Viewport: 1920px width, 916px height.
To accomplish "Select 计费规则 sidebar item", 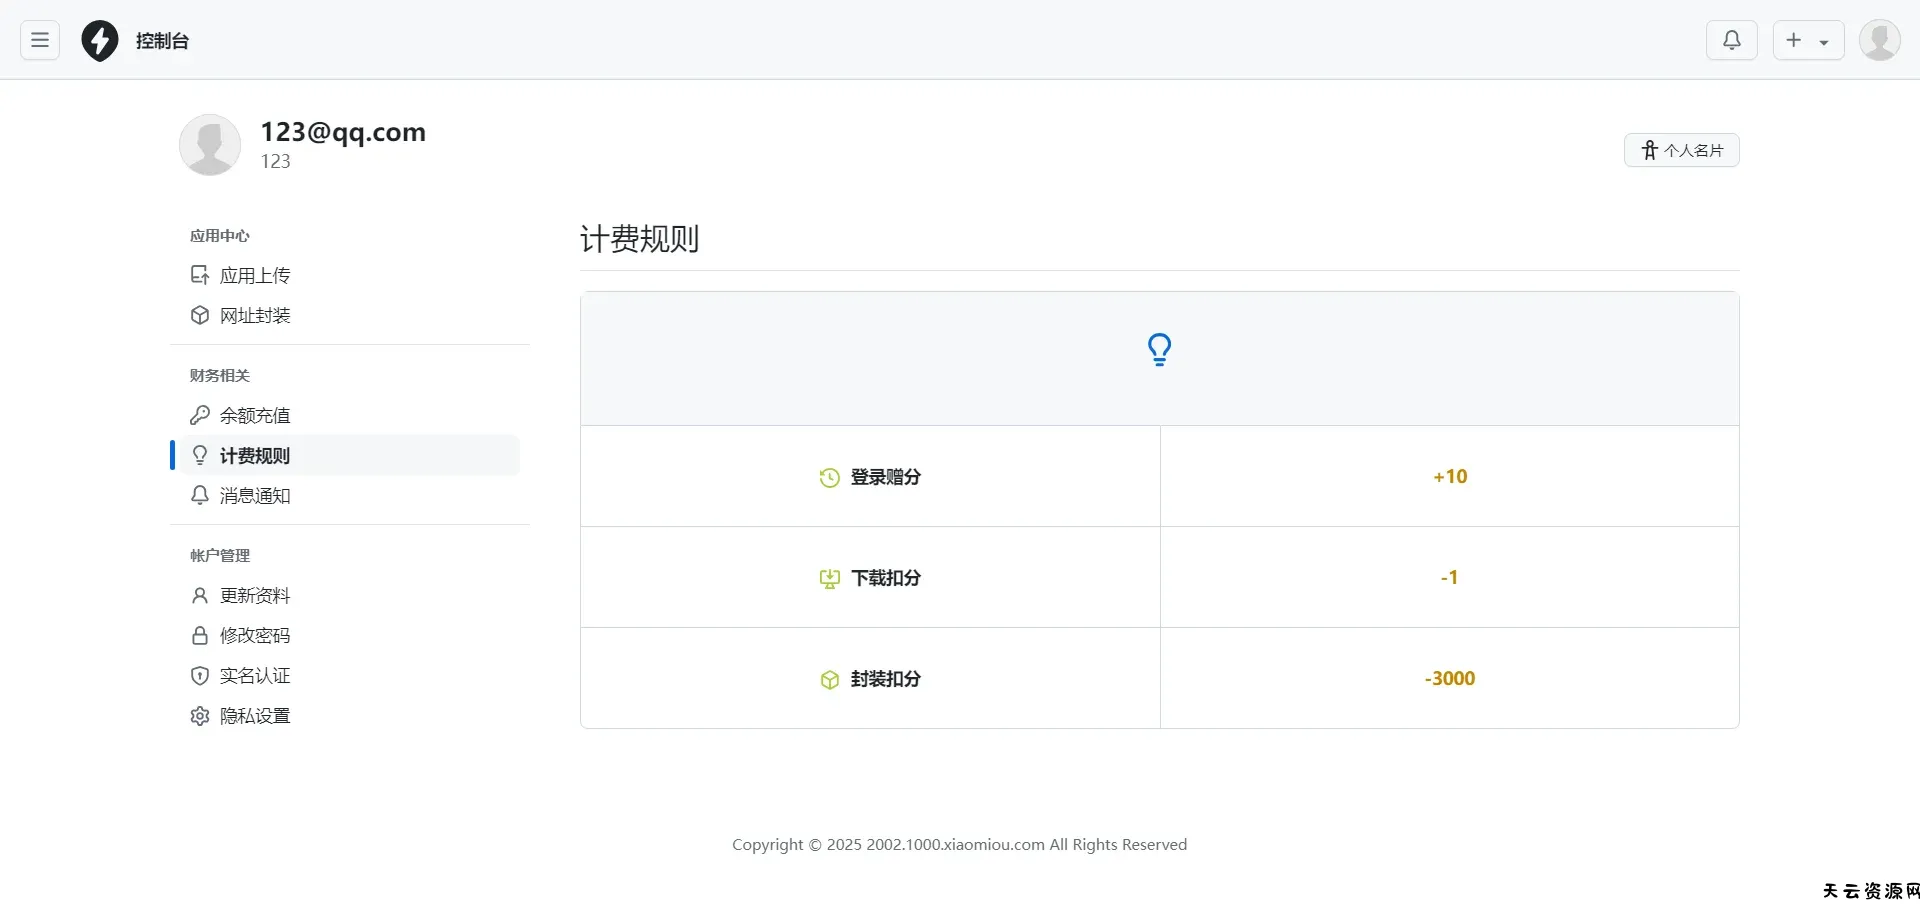I will point(254,455).
